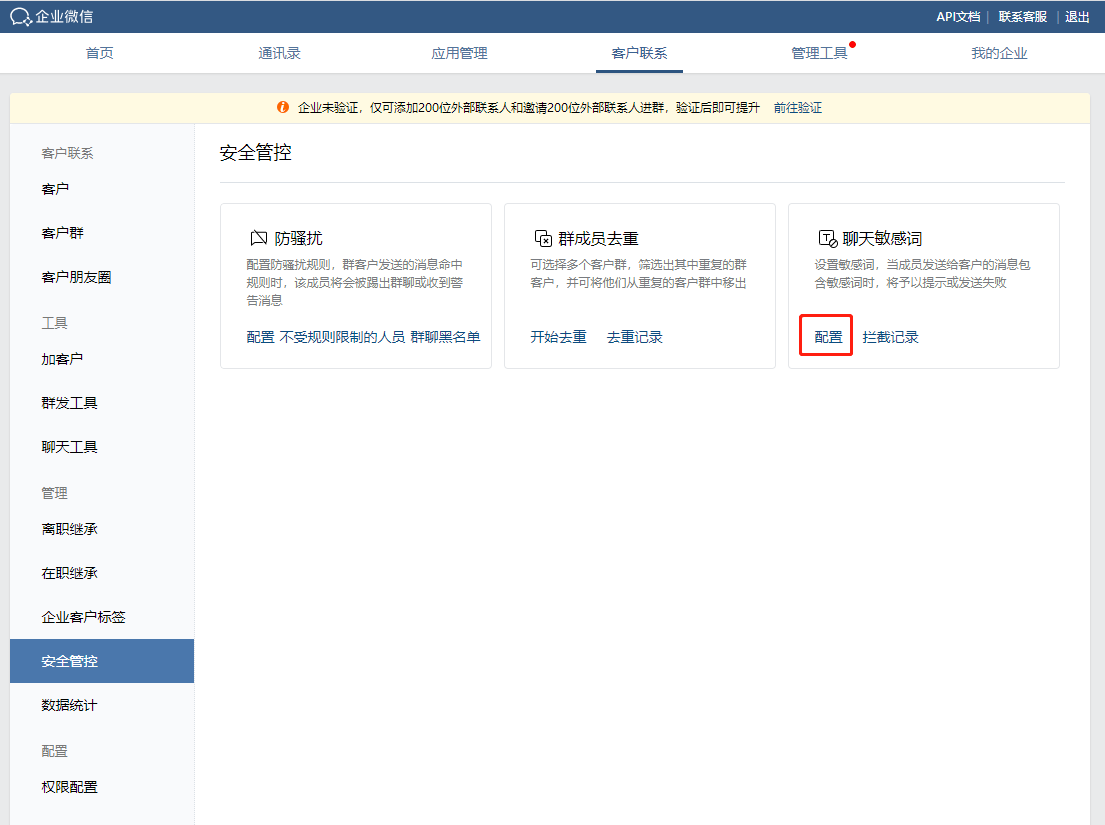Image resolution: width=1105 pixels, height=825 pixels.
Task: Open 群聊黑名单 in 防骚扰 card
Action: pos(445,337)
